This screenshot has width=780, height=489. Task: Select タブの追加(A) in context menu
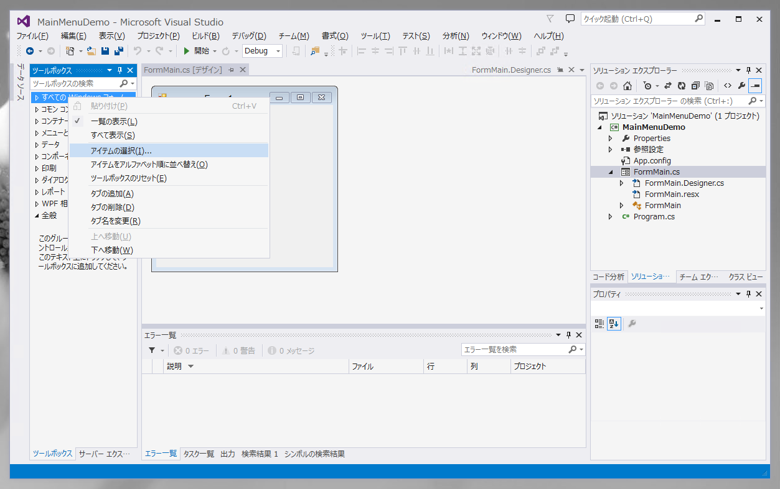[x=169, y=194]
